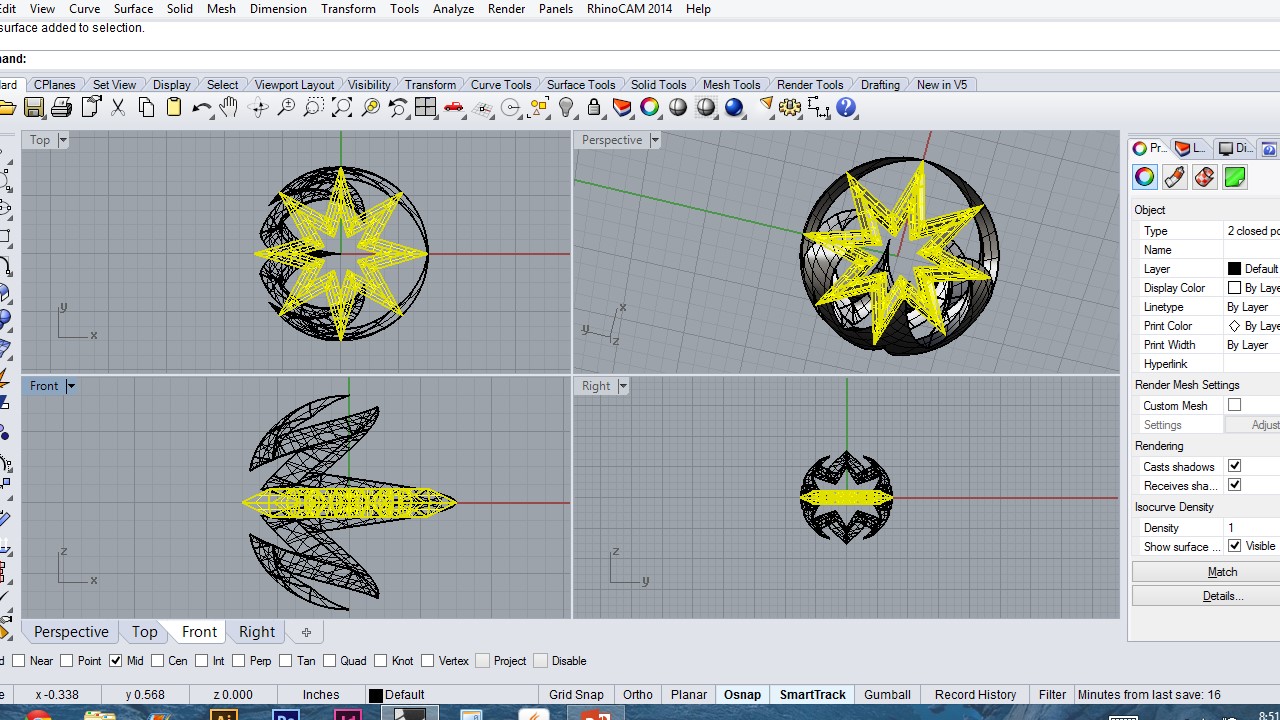Open the Print Width By Layer dropdown
This screenshot has height=720, width=1280.
click(1252, 345)
